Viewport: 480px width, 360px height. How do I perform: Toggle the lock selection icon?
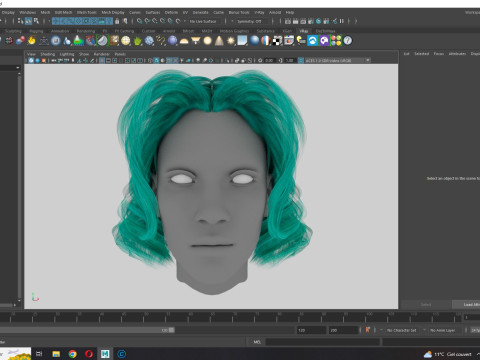[x=117, y=21]
